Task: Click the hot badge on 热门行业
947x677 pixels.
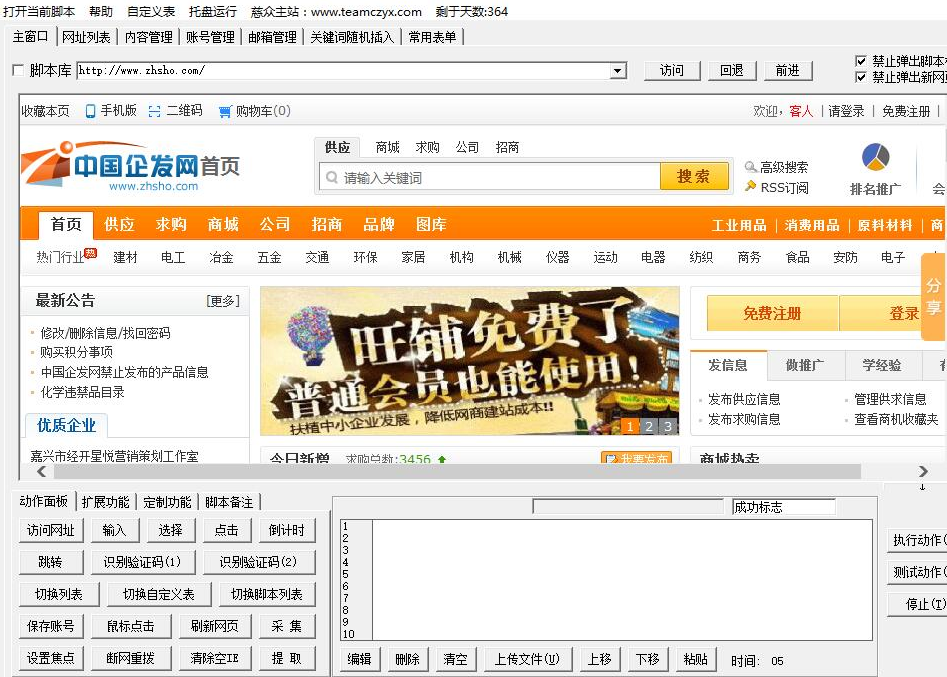Action: 91,252
